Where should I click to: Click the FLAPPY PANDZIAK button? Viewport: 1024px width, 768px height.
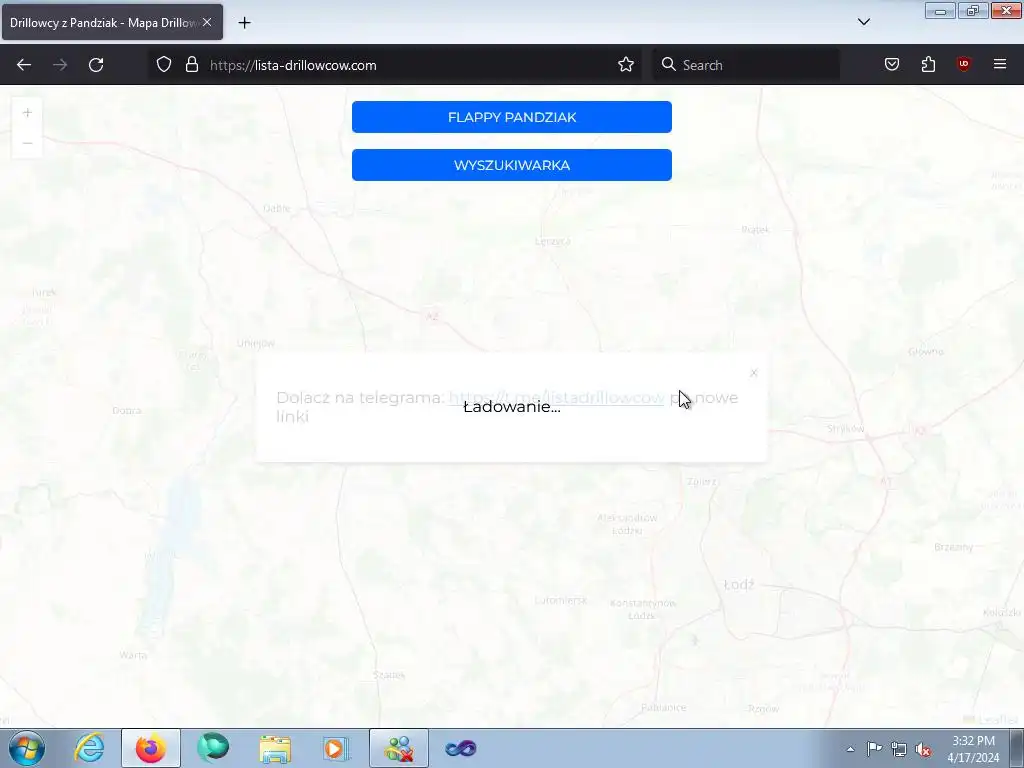[x=511, y=117]
